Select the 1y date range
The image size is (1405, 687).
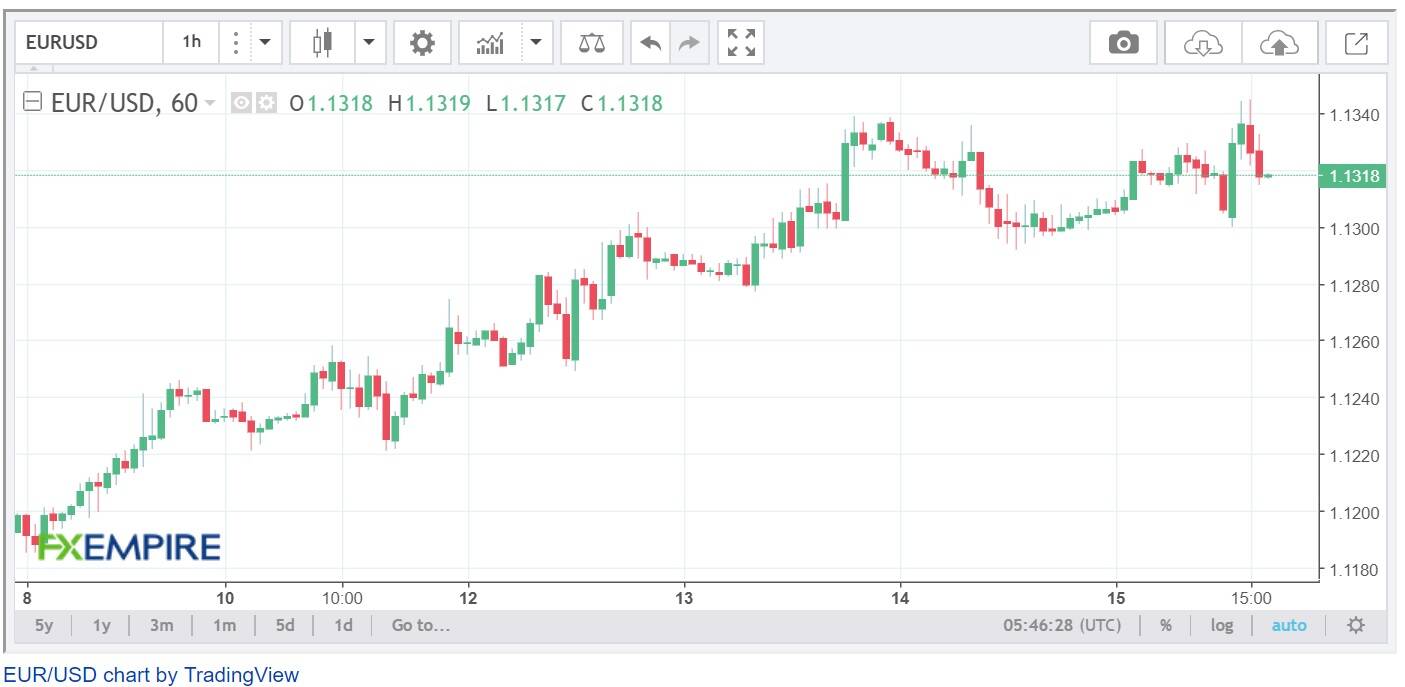(102, 625)
